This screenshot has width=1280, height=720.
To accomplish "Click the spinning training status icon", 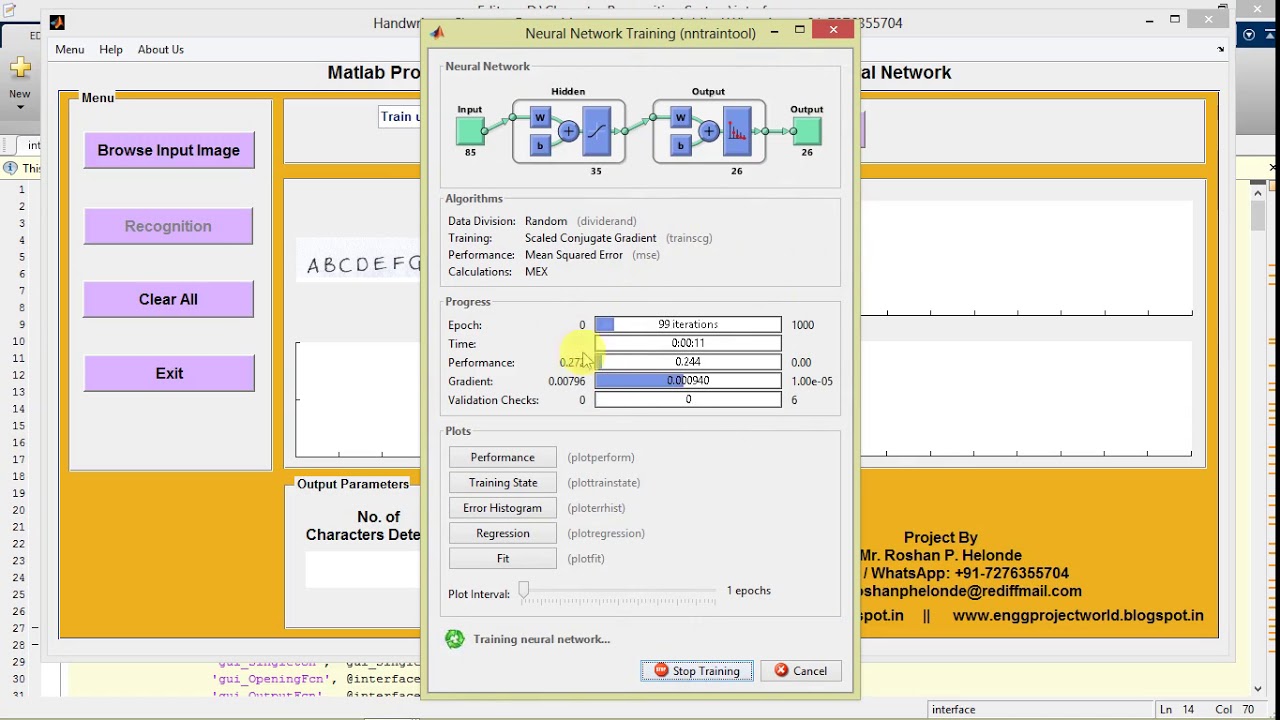I will (x=455, y=639).
